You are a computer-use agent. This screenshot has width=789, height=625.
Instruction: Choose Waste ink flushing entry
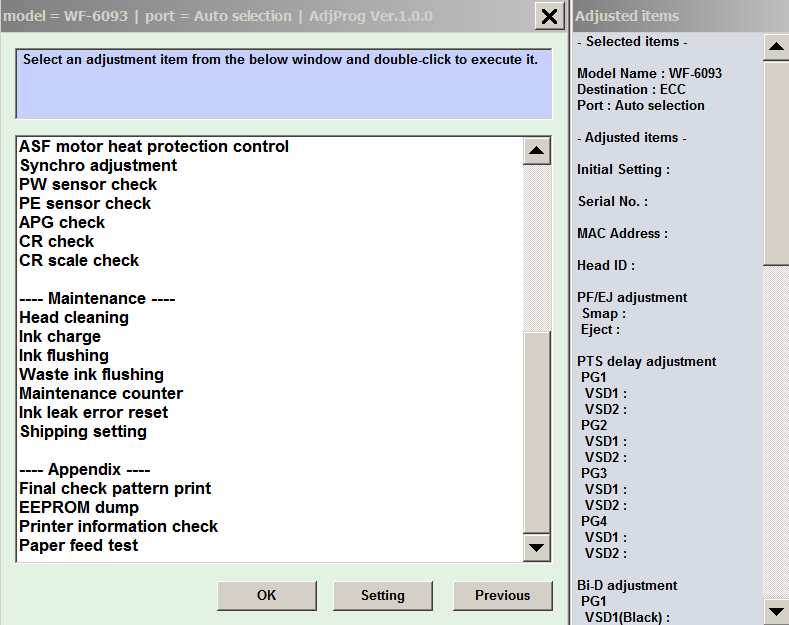point(91,374)
